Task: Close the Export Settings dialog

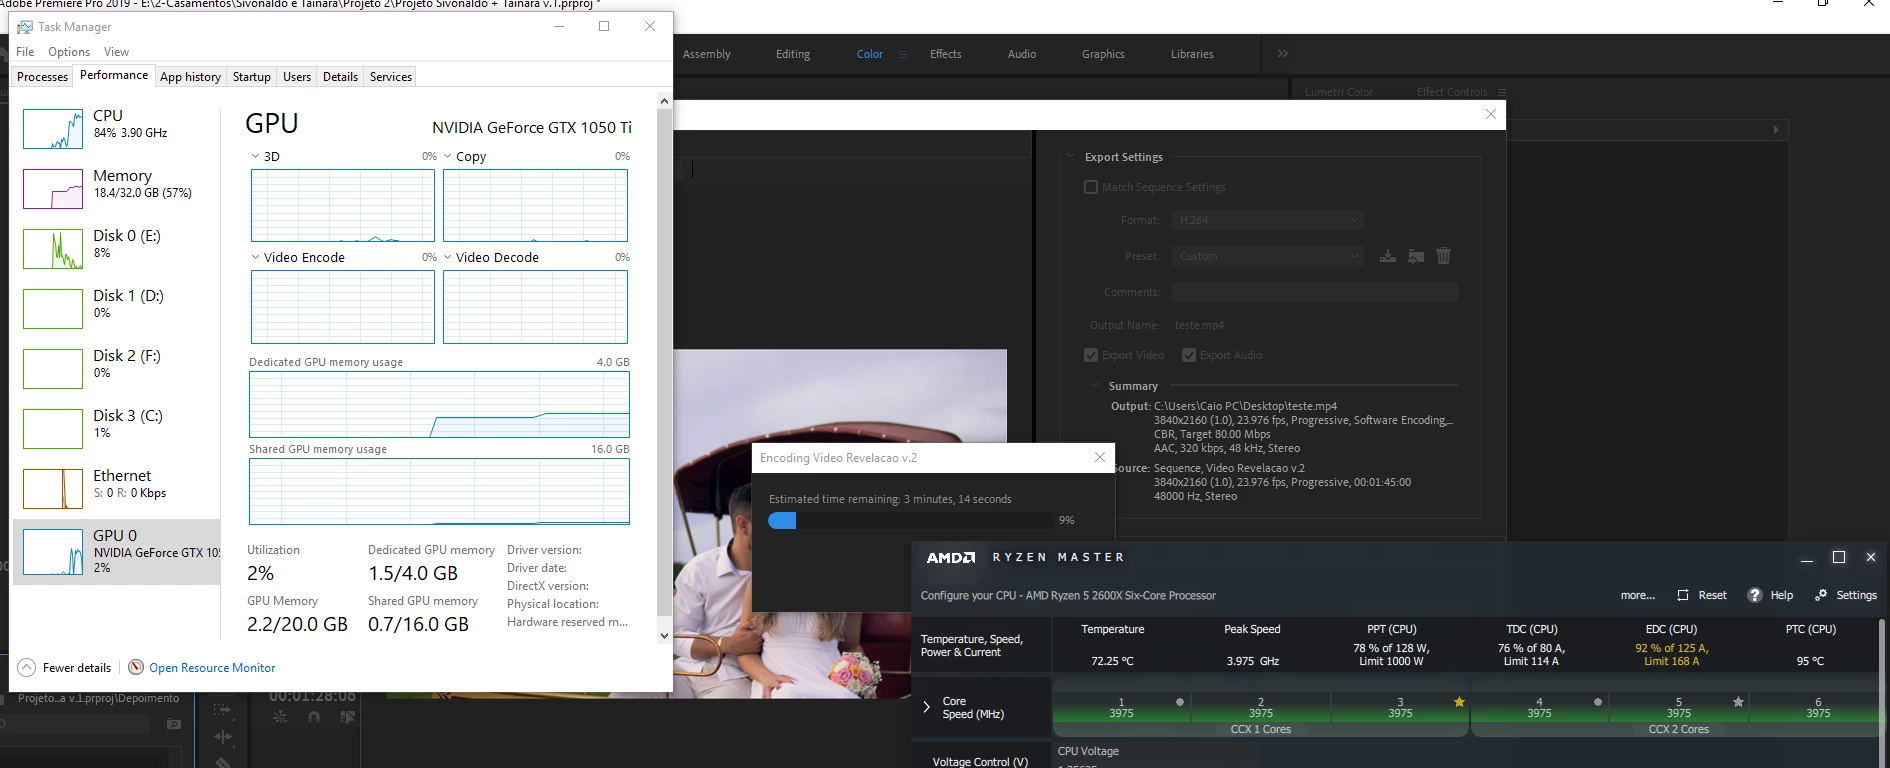Action: click(x=1491, y=114)
